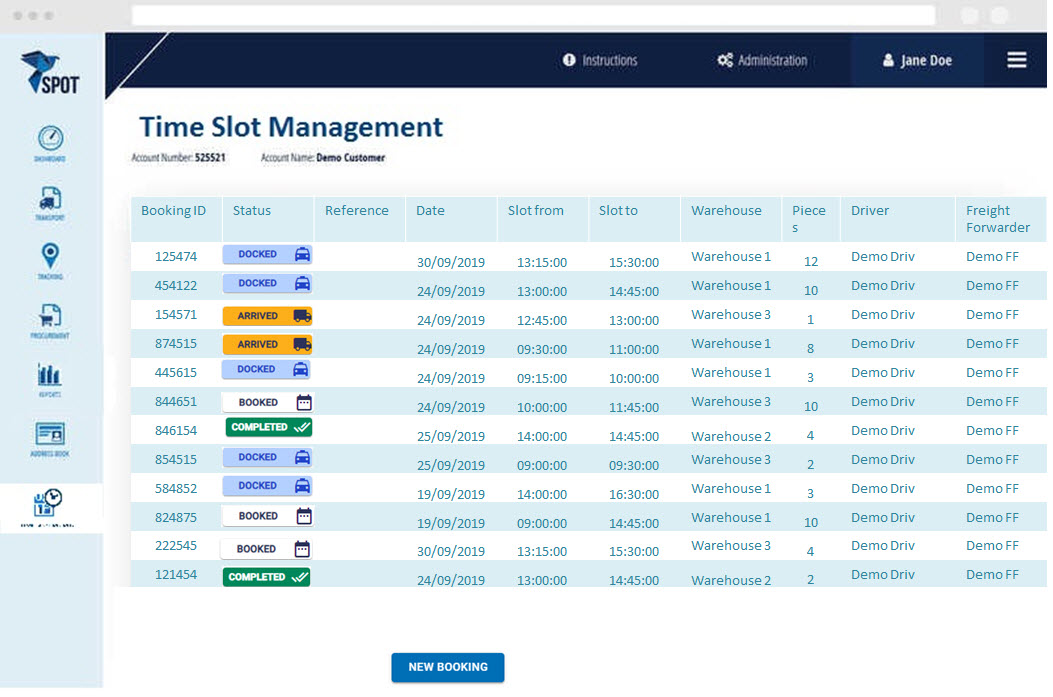
Task: Open the Address Book icon
Action: [x=51, y=436]
